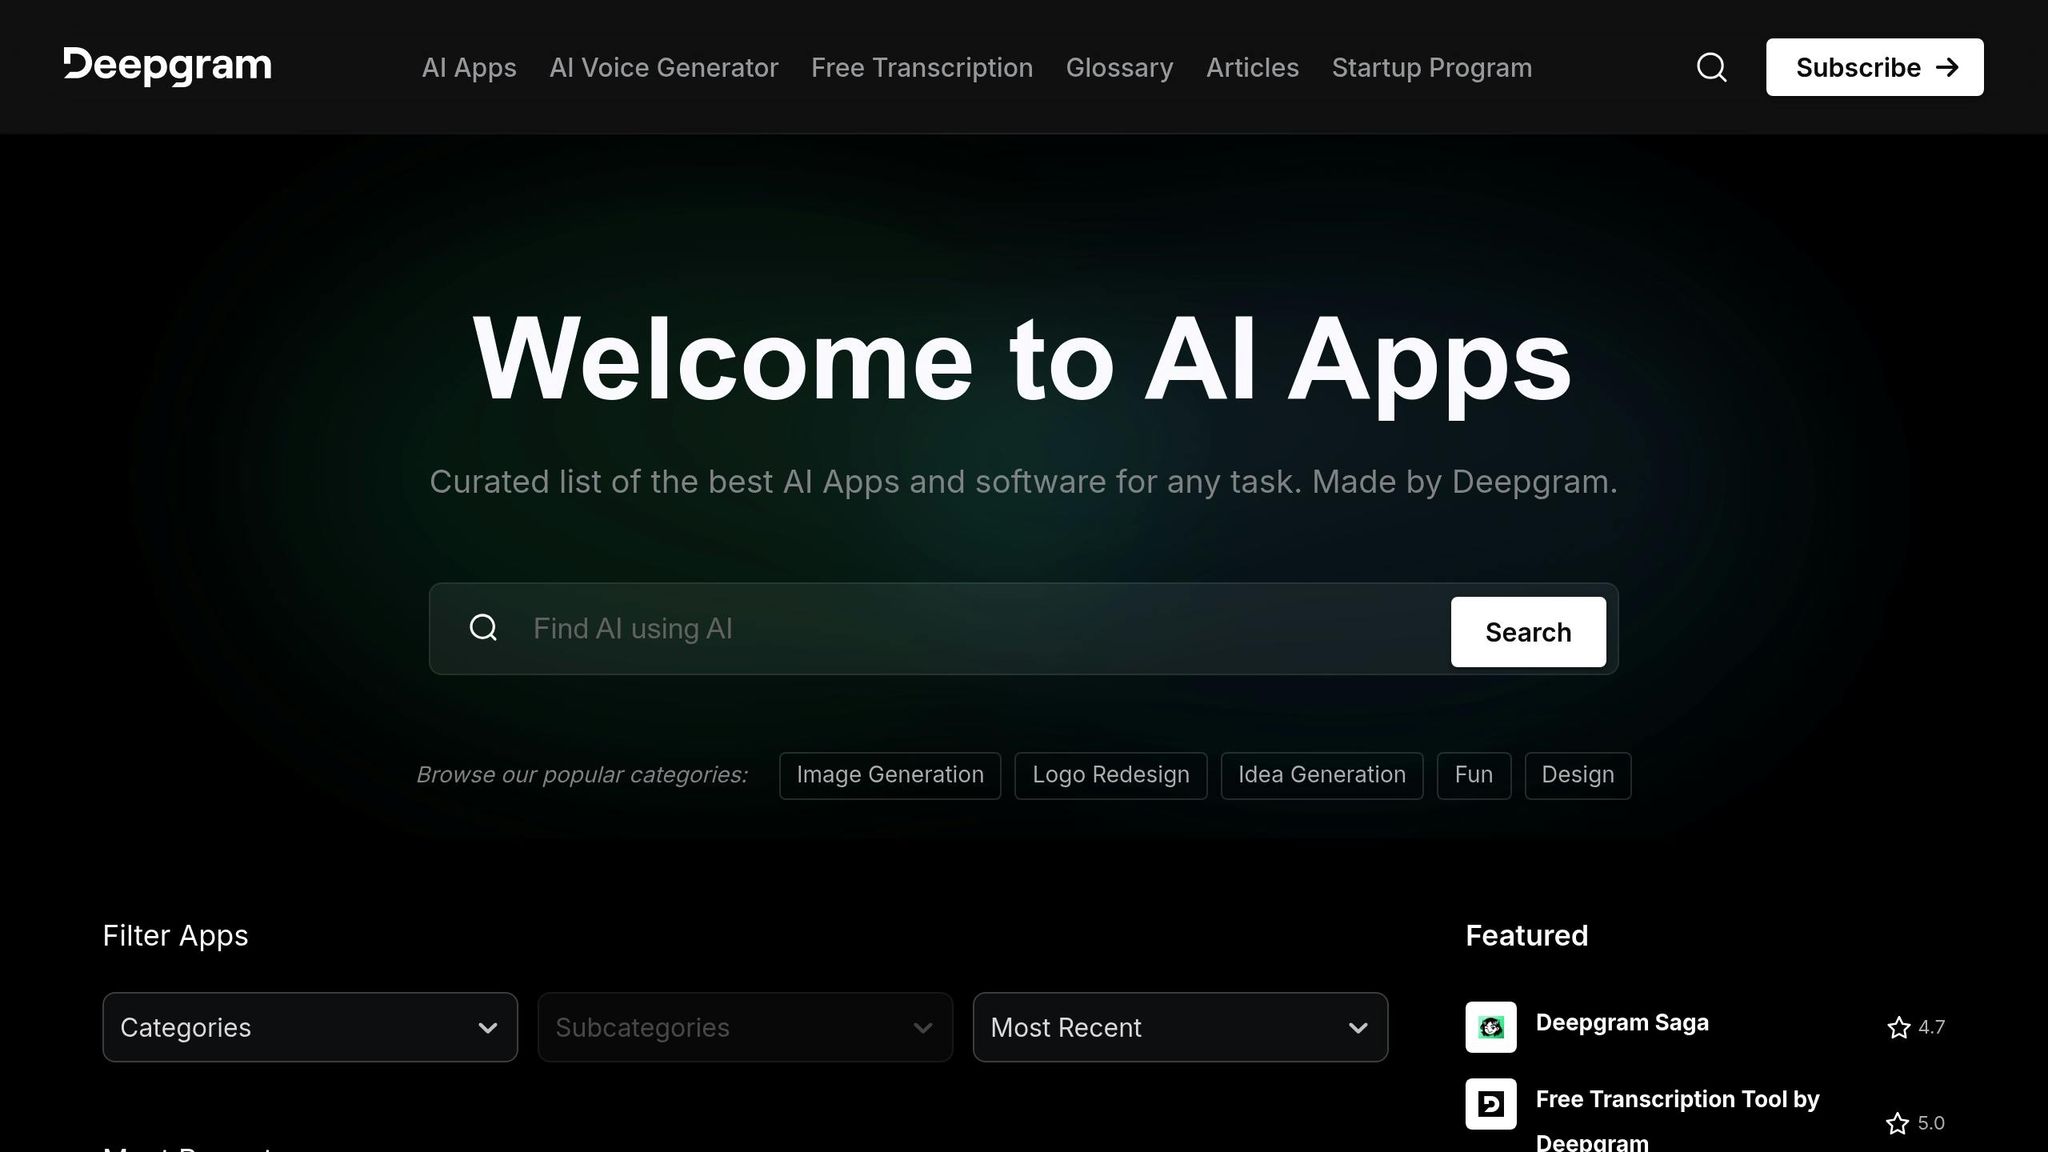Select the Design category tag
The image size is (2048, 1152).
tap(1578, 775)
